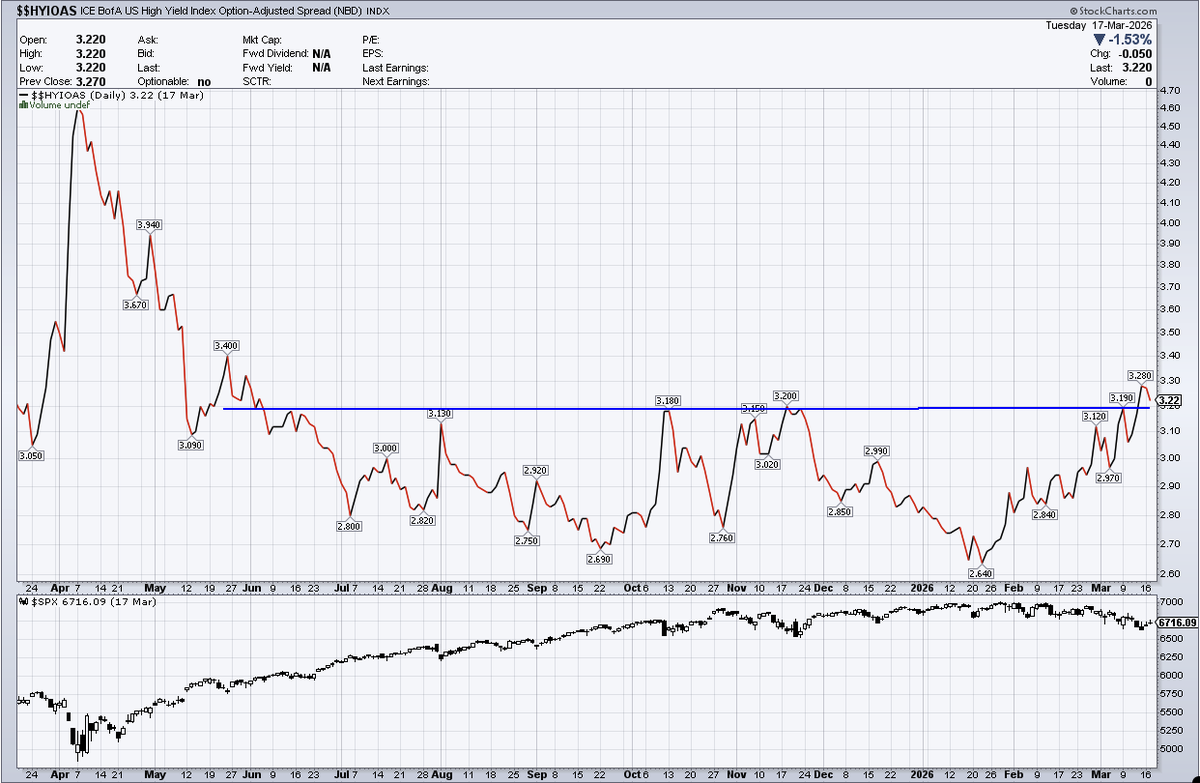Click the Optionable value 'no'
The image size is (1200, 783).
coord(204,81)
